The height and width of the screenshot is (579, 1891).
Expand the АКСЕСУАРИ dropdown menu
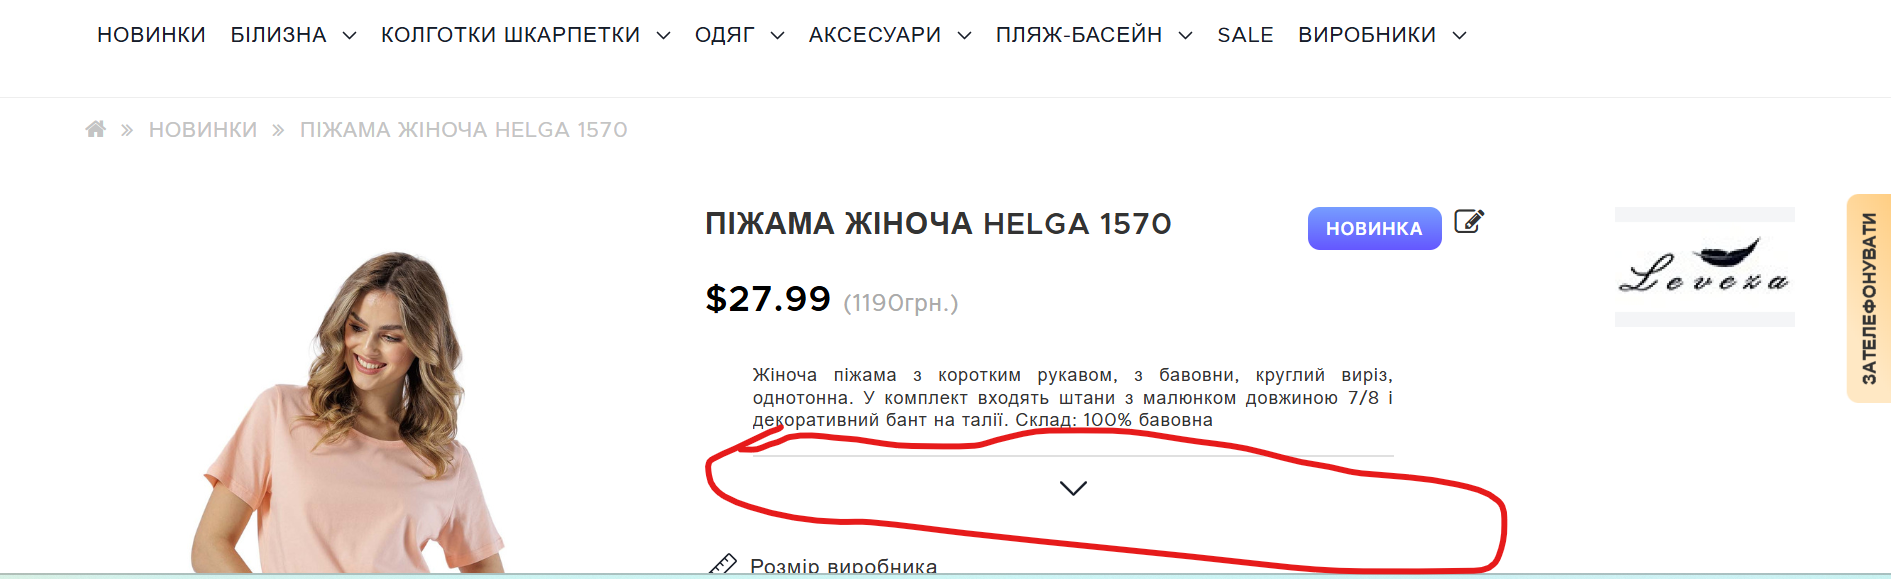(889, 35)
